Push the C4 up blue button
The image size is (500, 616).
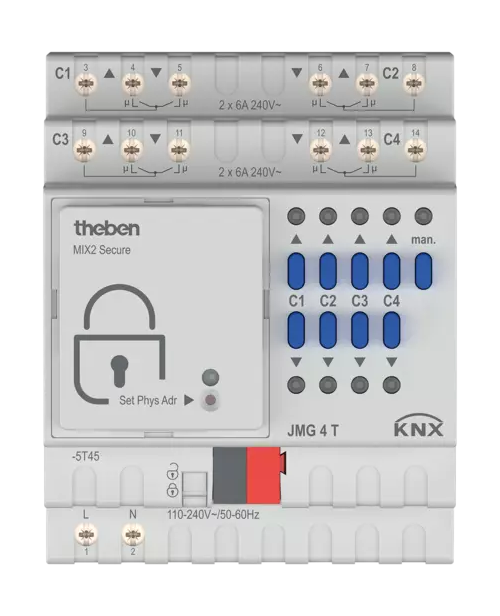[x=392, y=271]
